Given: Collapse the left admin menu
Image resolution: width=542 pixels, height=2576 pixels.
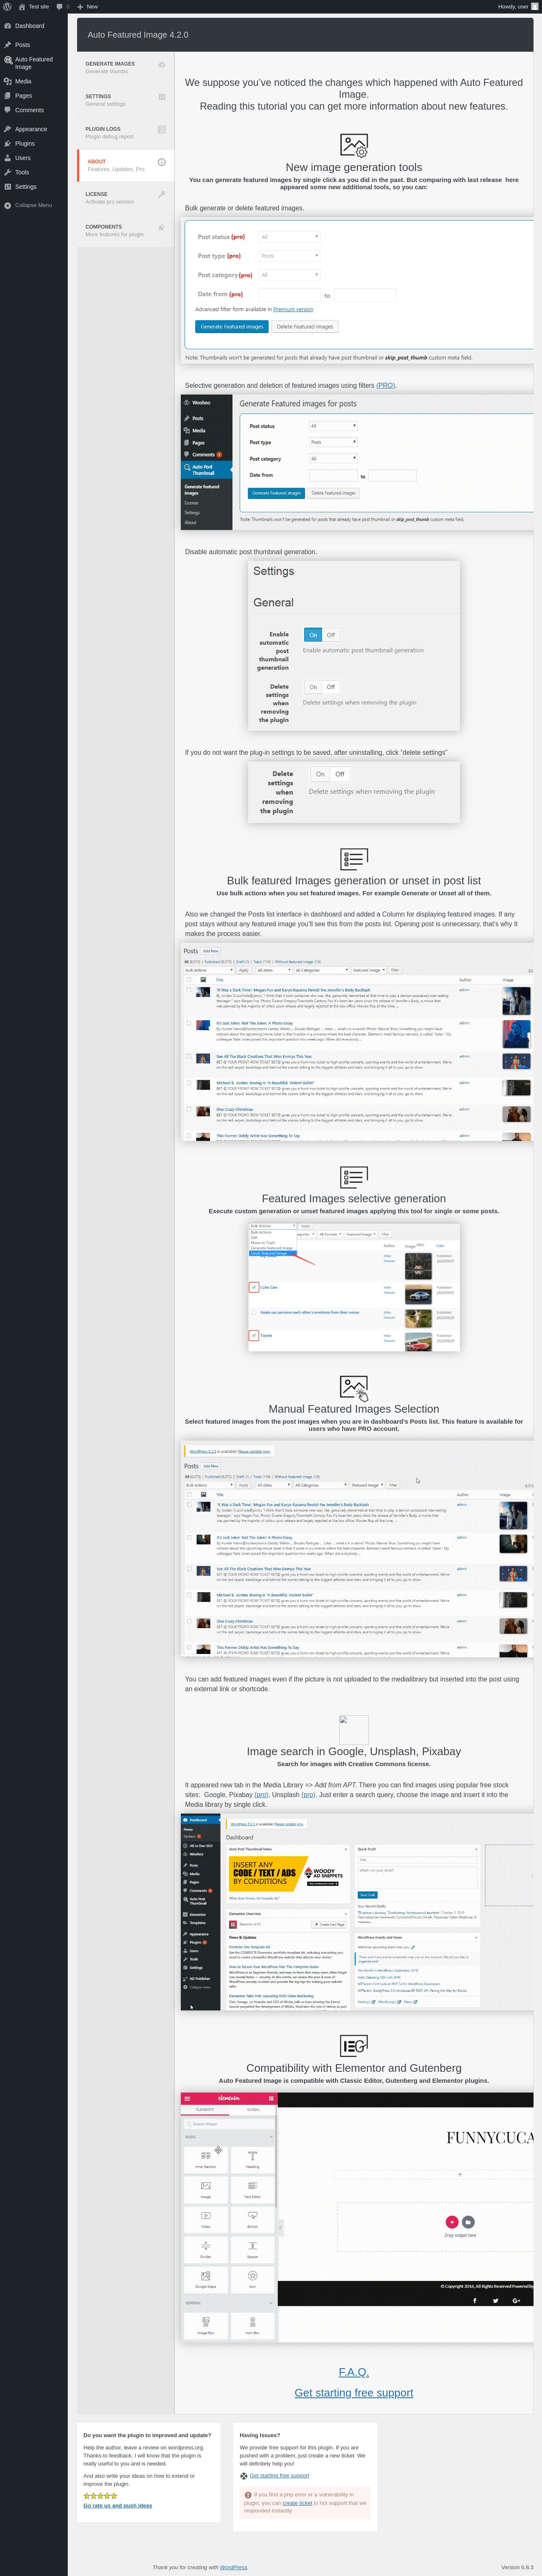Looking at the screenshot, I should [34, 205].
